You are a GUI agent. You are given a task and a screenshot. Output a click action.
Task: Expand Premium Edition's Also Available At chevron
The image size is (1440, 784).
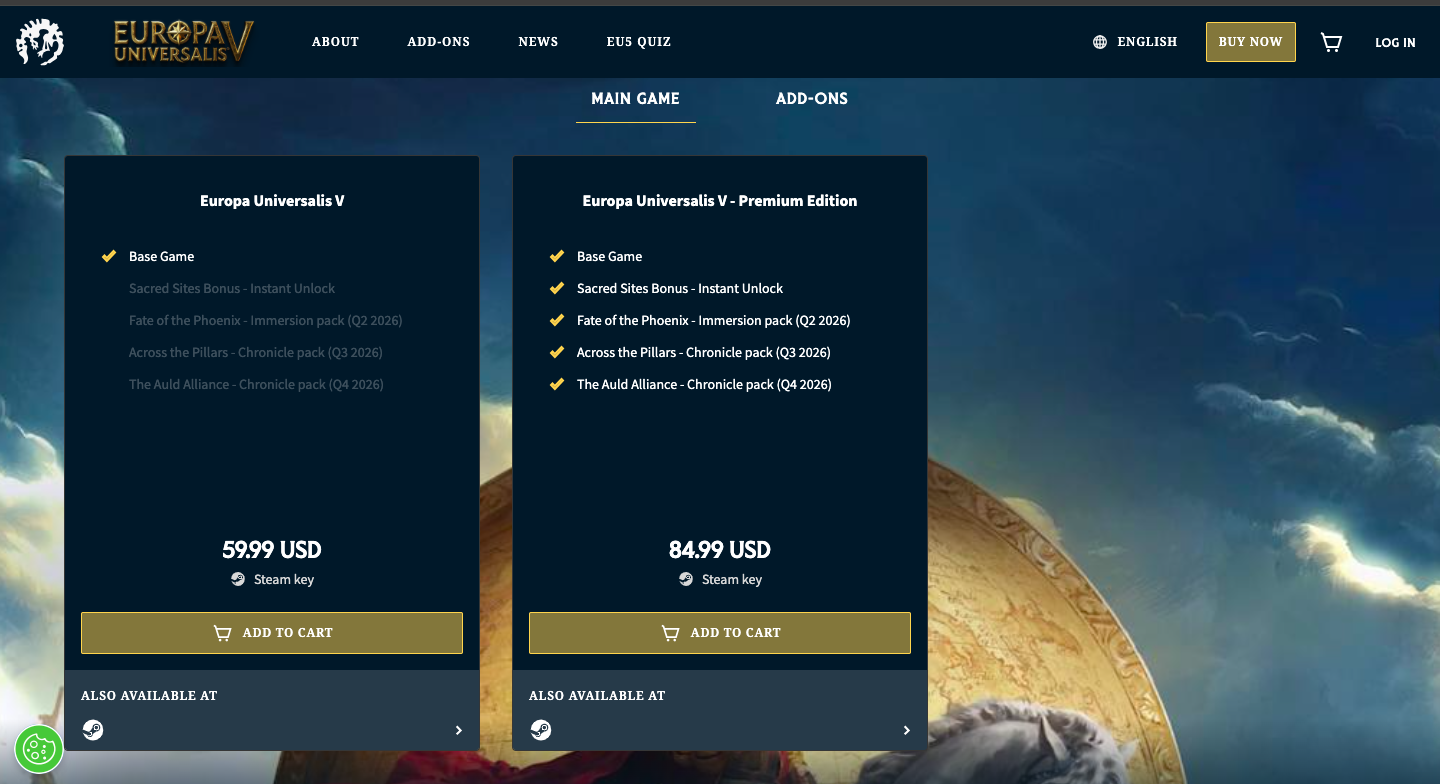pyautogui.click(x=907, y=730)
